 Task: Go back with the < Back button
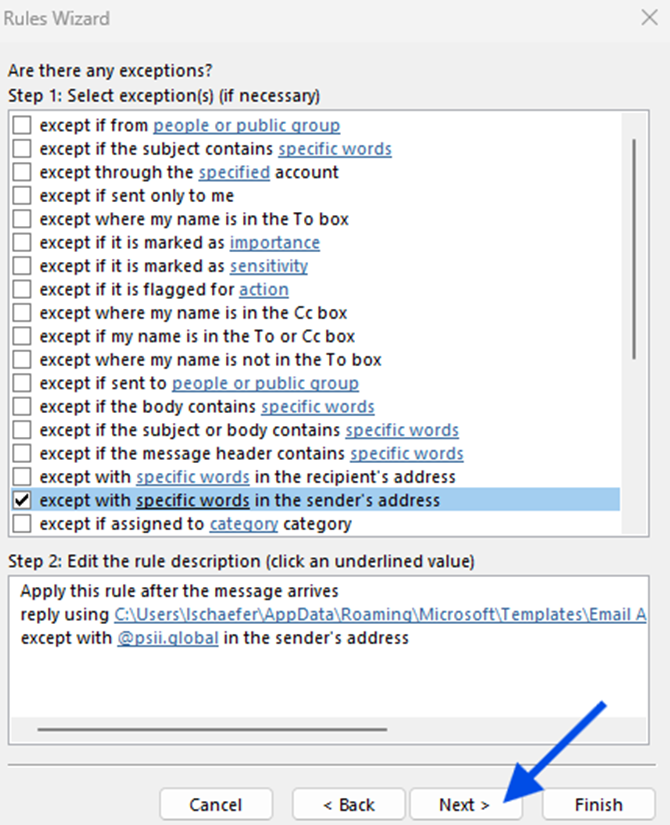tap(348, 804)
